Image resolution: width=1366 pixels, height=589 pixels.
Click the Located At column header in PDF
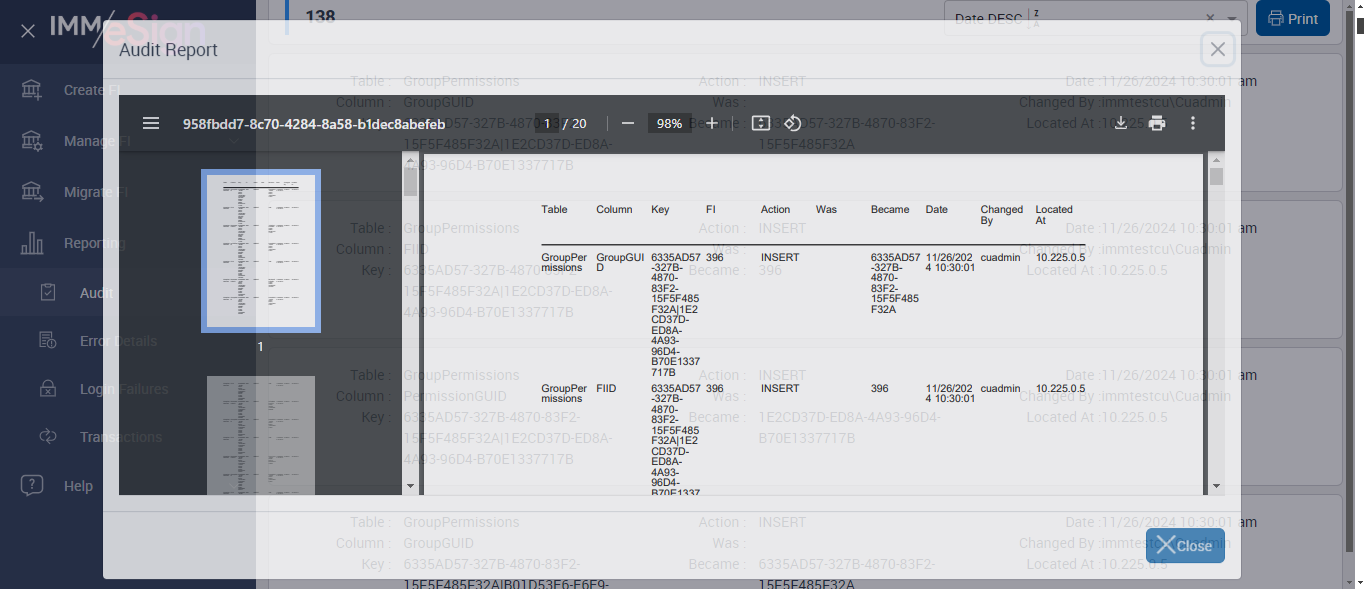coord(1054,215)
